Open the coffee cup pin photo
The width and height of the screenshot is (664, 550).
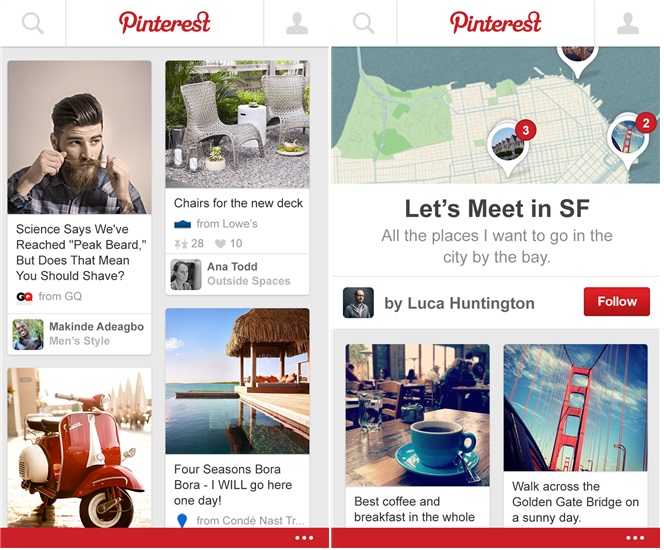click(418, 415)
